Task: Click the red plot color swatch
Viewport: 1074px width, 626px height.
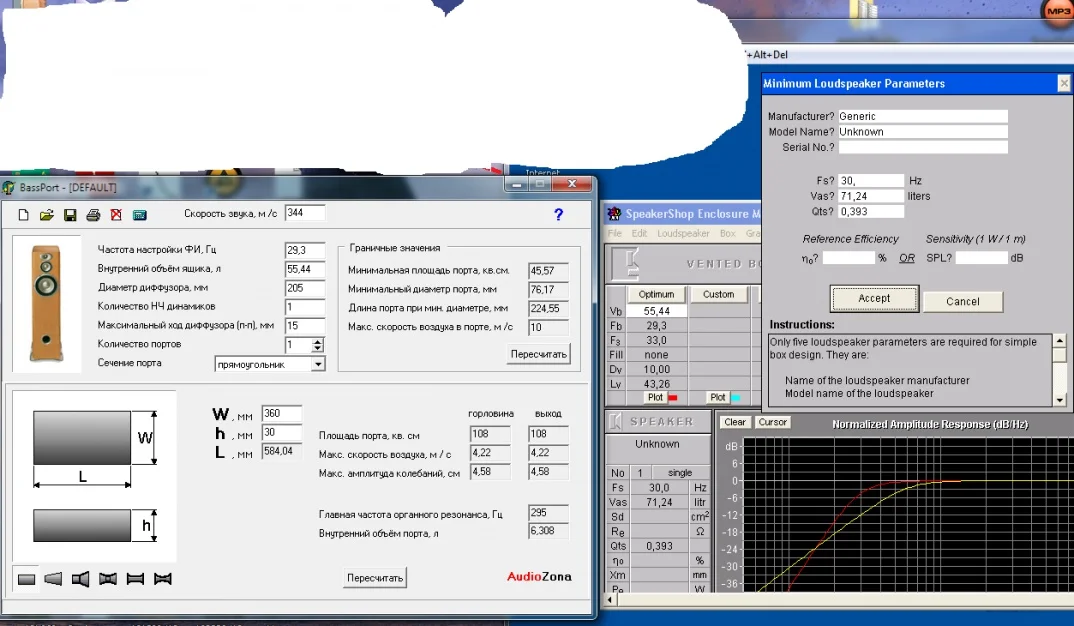Action: tap(673, 398)
